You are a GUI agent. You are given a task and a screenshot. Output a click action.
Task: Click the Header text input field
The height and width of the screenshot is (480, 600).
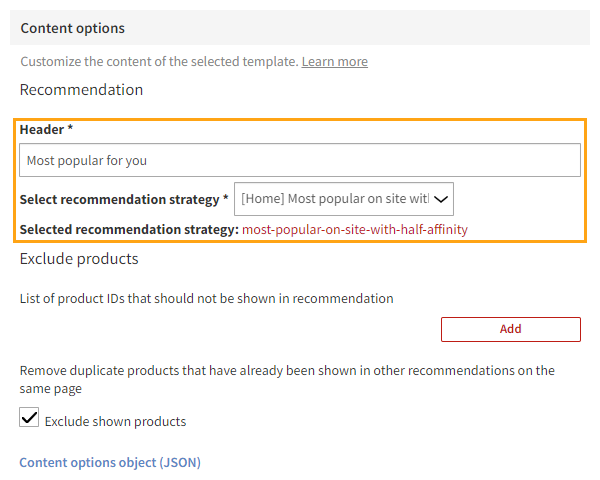point(300,160)
